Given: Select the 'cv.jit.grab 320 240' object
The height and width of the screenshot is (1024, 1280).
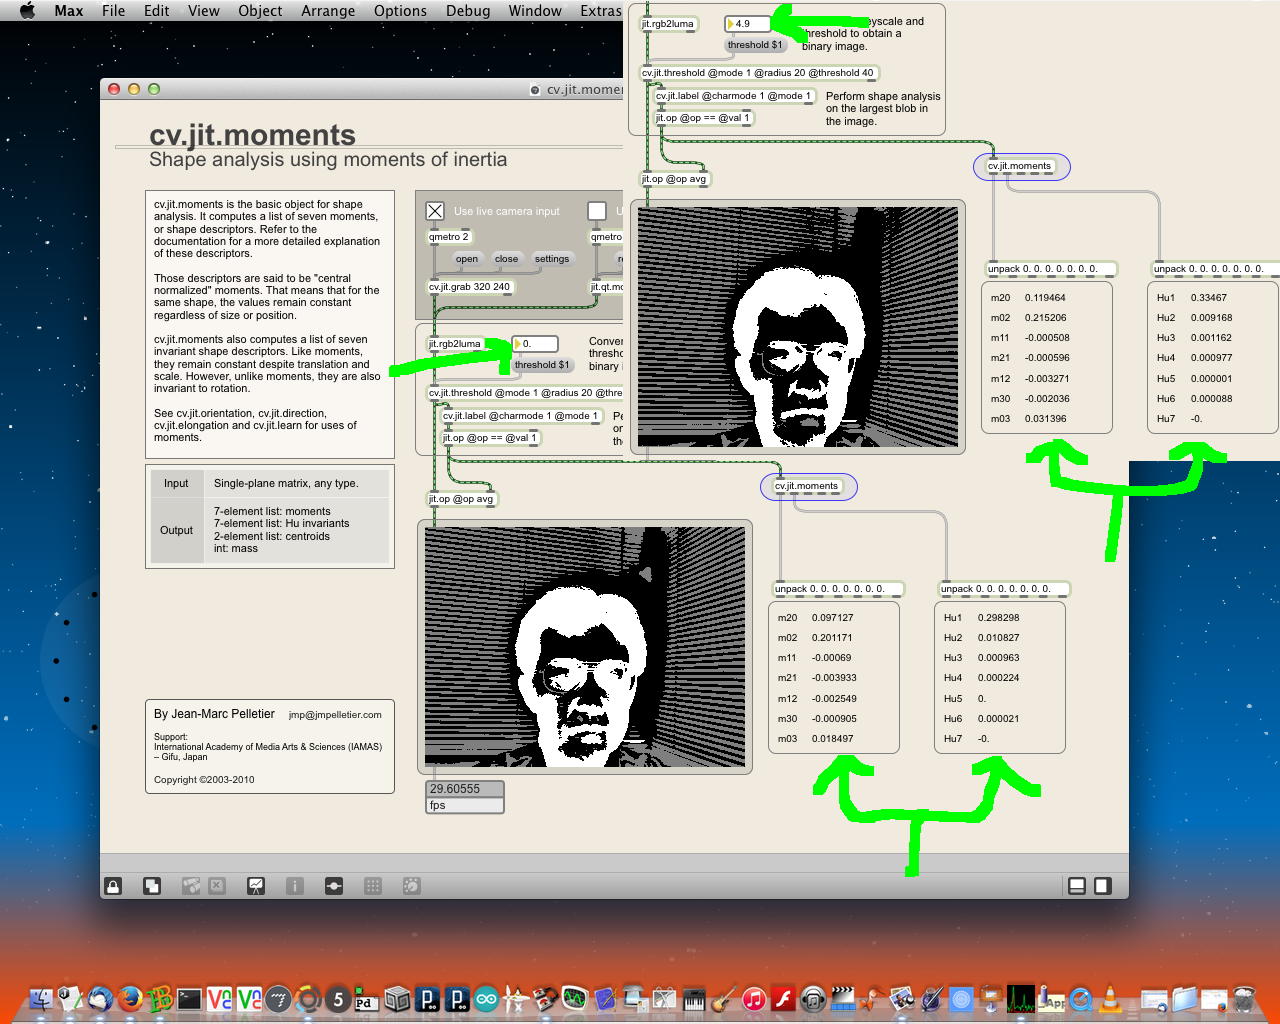Looking at the screenshot, I should coord(470,287).
